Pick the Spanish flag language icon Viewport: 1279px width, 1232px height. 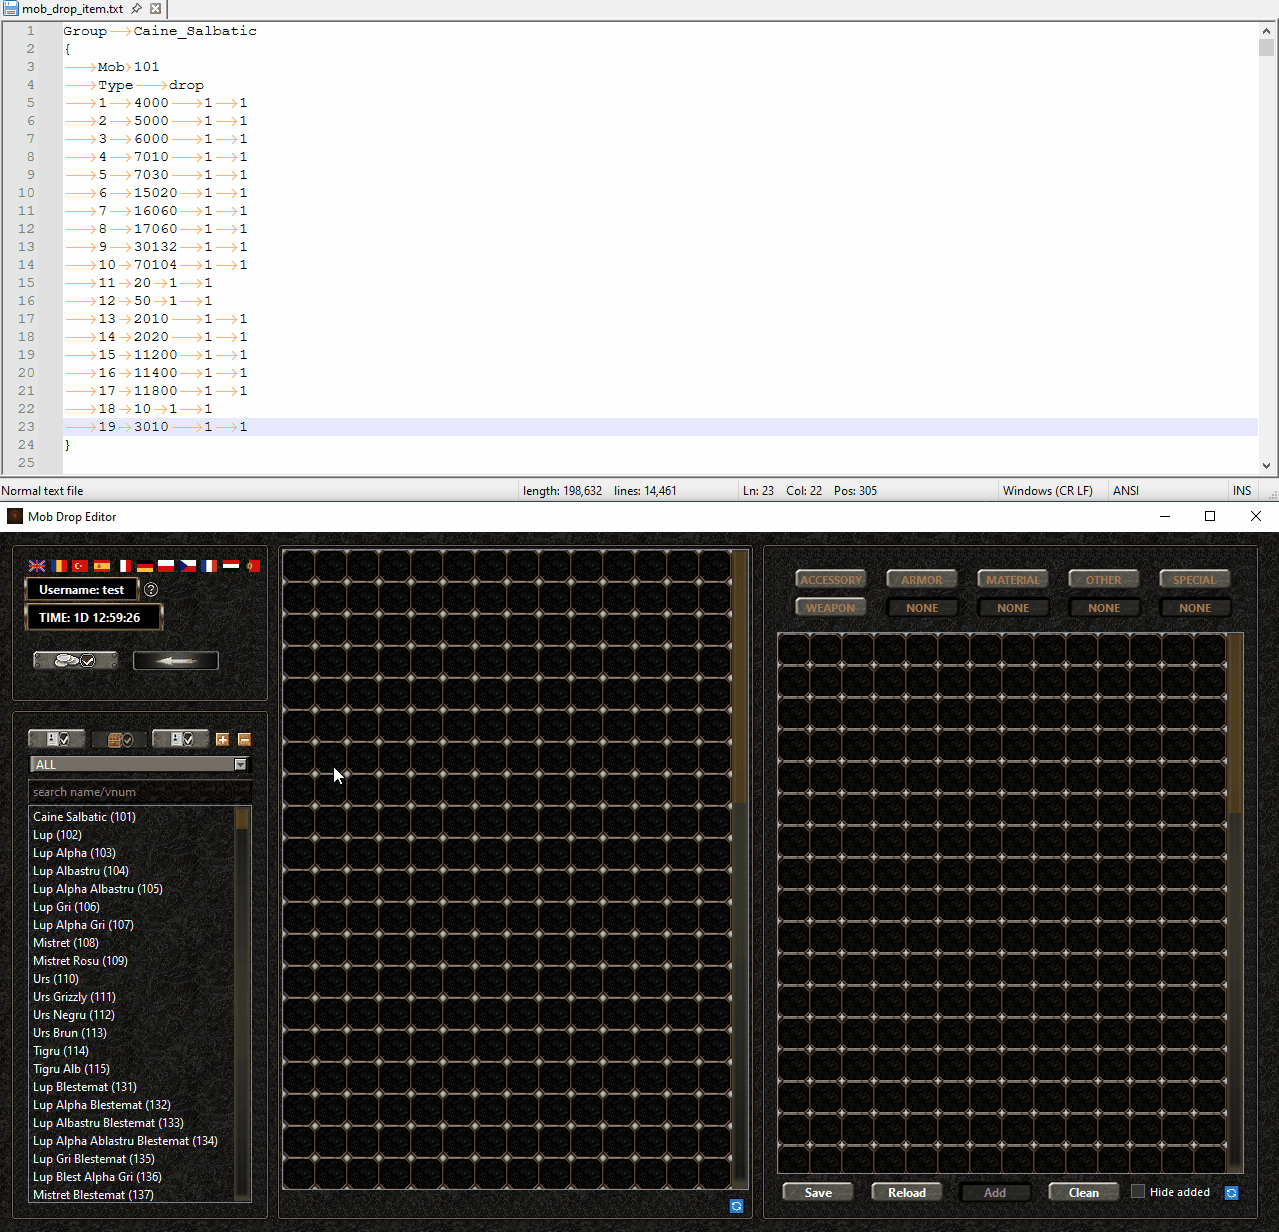point(102,566)
